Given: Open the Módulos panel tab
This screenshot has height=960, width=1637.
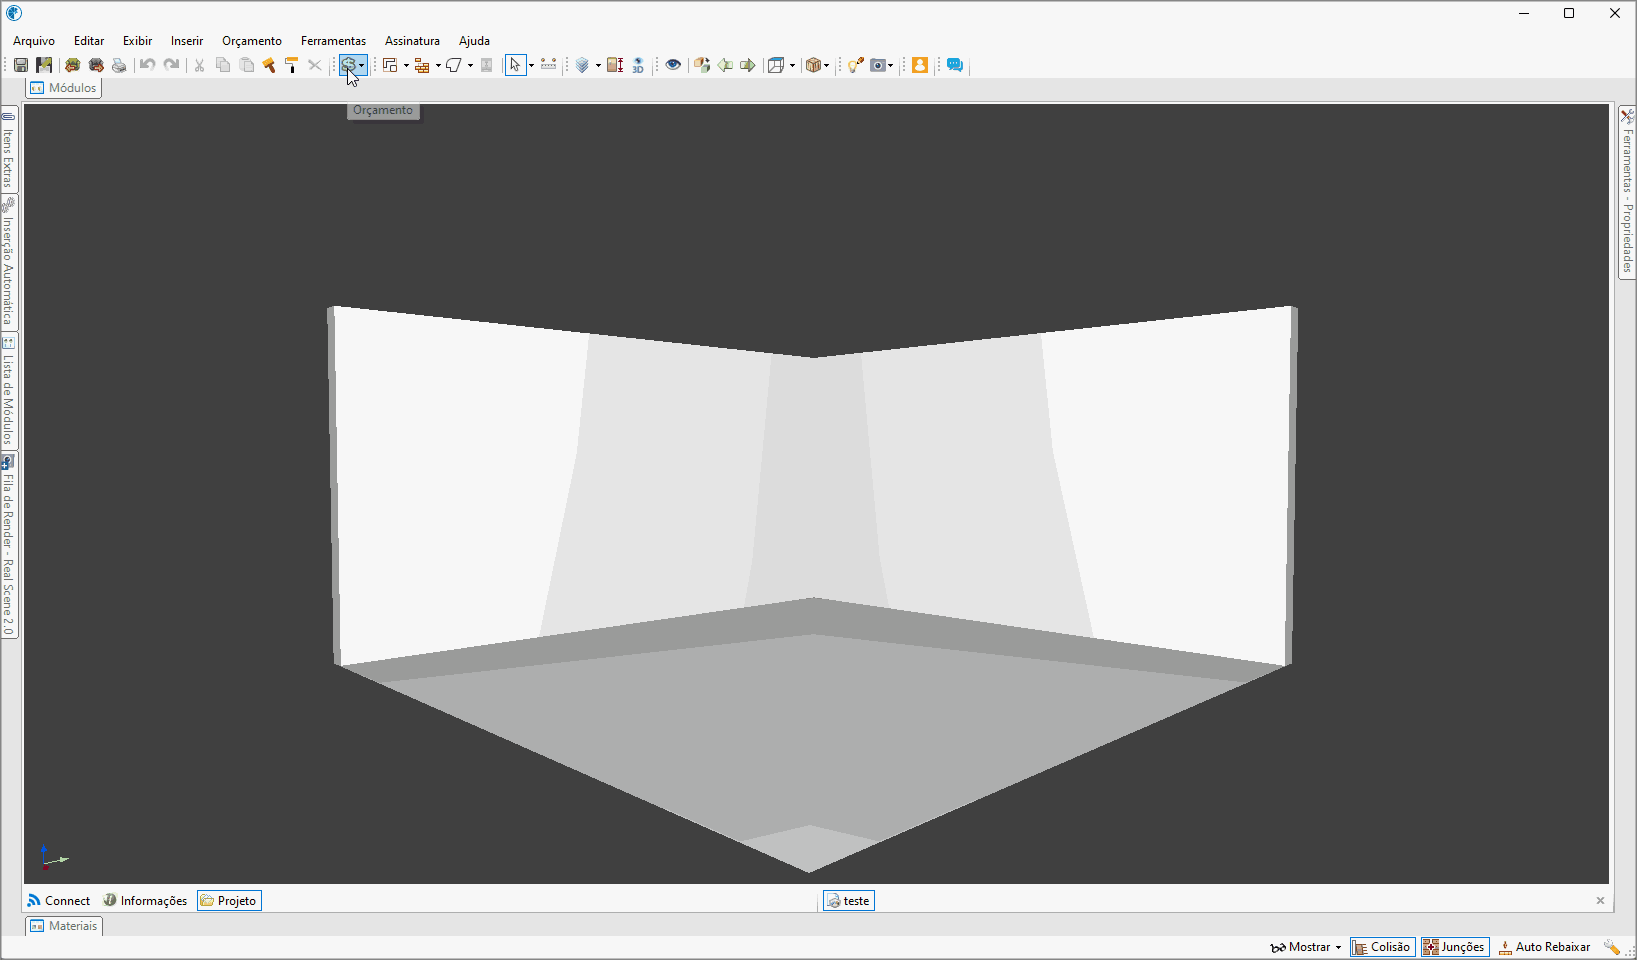Looking at the screenshot, I should pyautogui.click(x=64, y=88).
